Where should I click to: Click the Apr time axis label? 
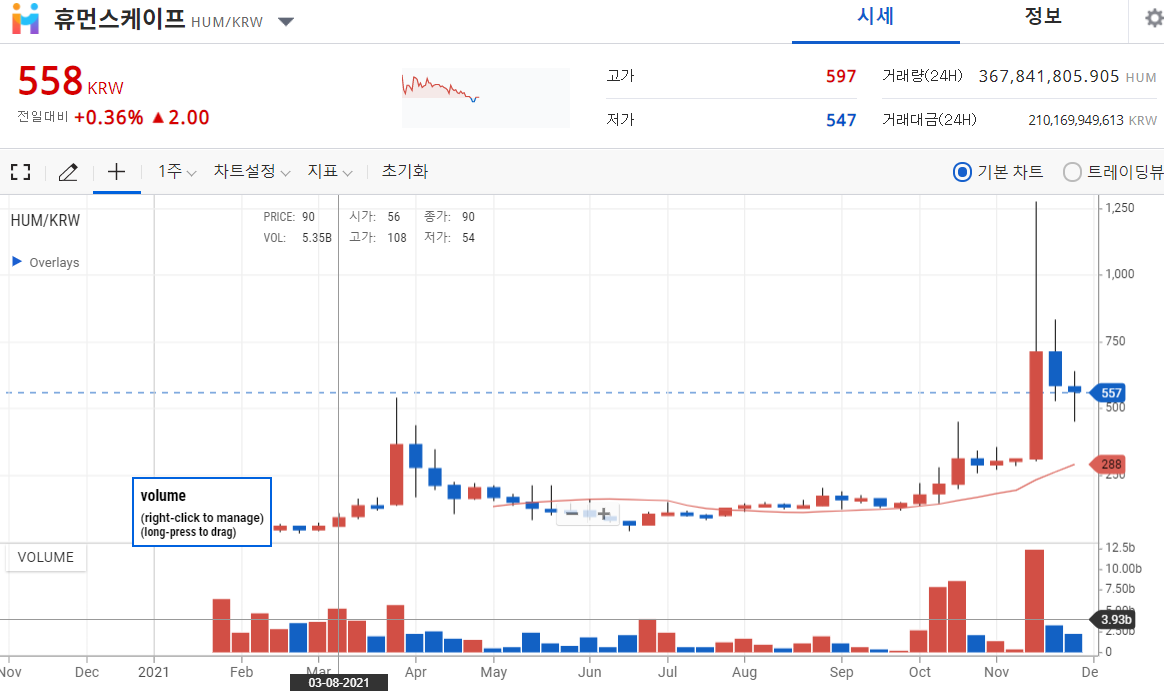point(416,672)
